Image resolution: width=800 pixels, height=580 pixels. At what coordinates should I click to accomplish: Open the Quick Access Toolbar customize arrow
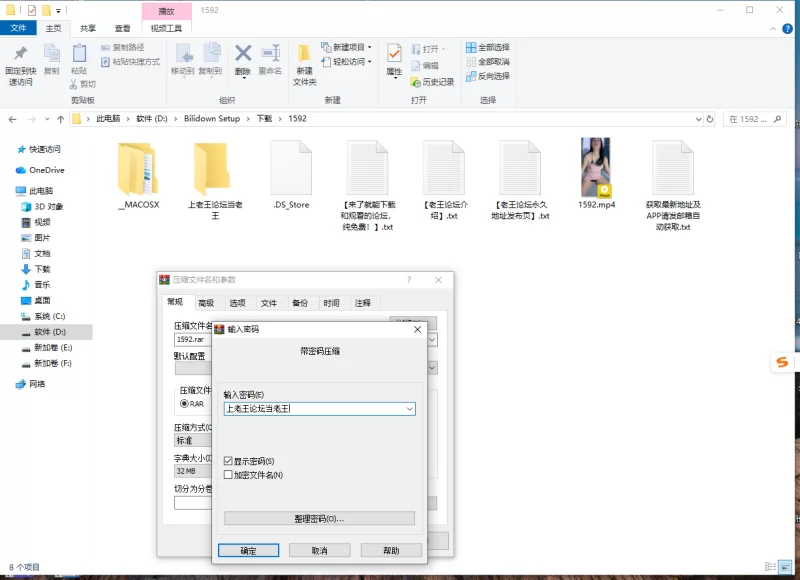(59, 10)
